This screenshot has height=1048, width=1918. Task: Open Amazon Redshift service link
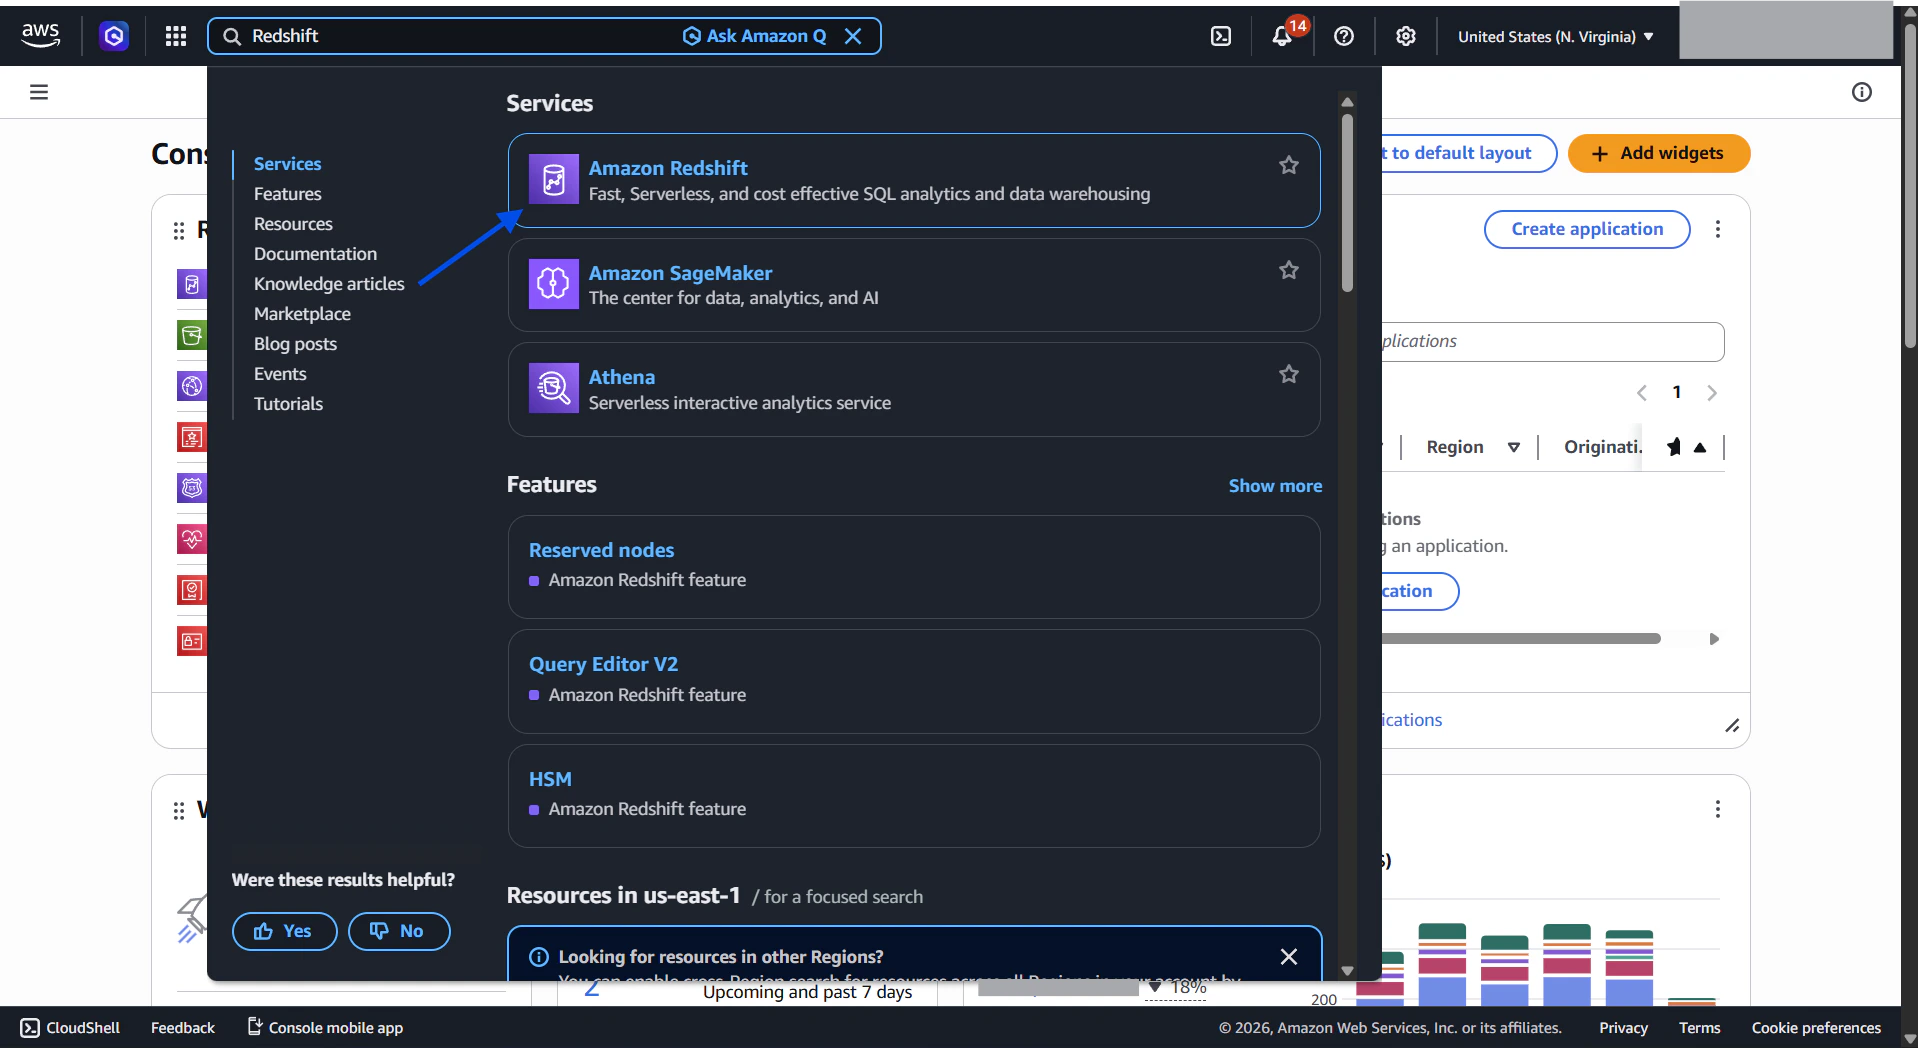coord(668,168)
